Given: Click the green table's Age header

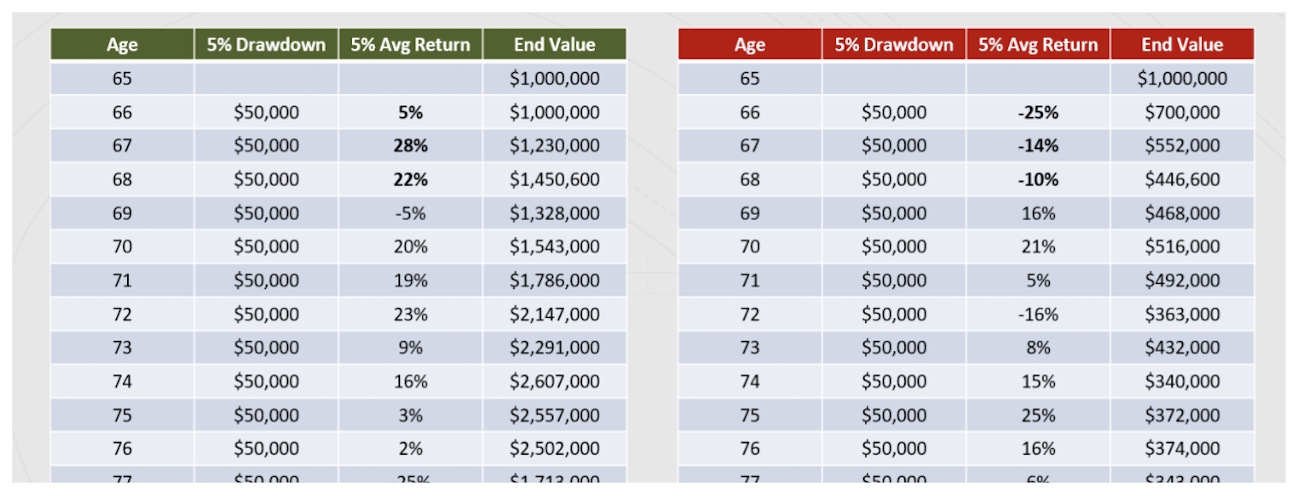Looking at the screenshot, I should 122,44.
